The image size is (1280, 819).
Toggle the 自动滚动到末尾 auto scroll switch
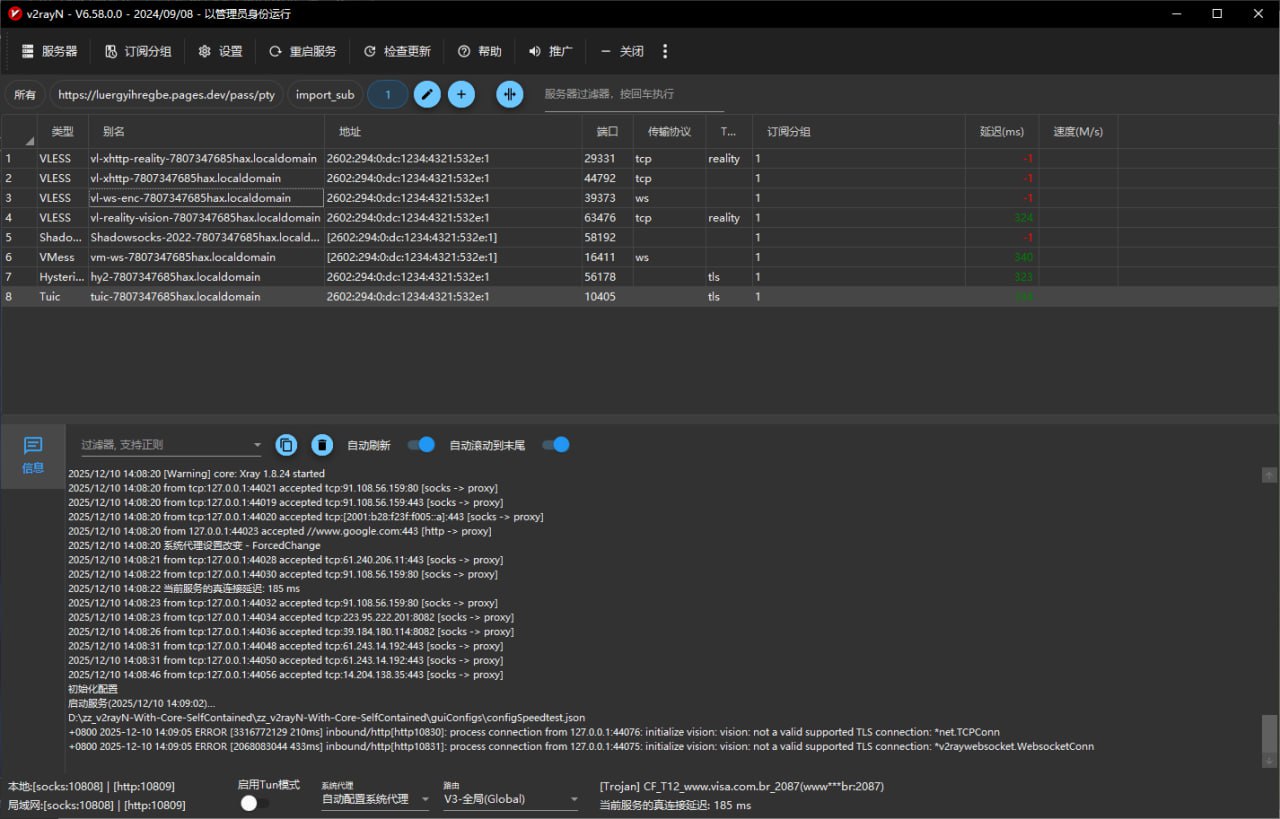557,445
